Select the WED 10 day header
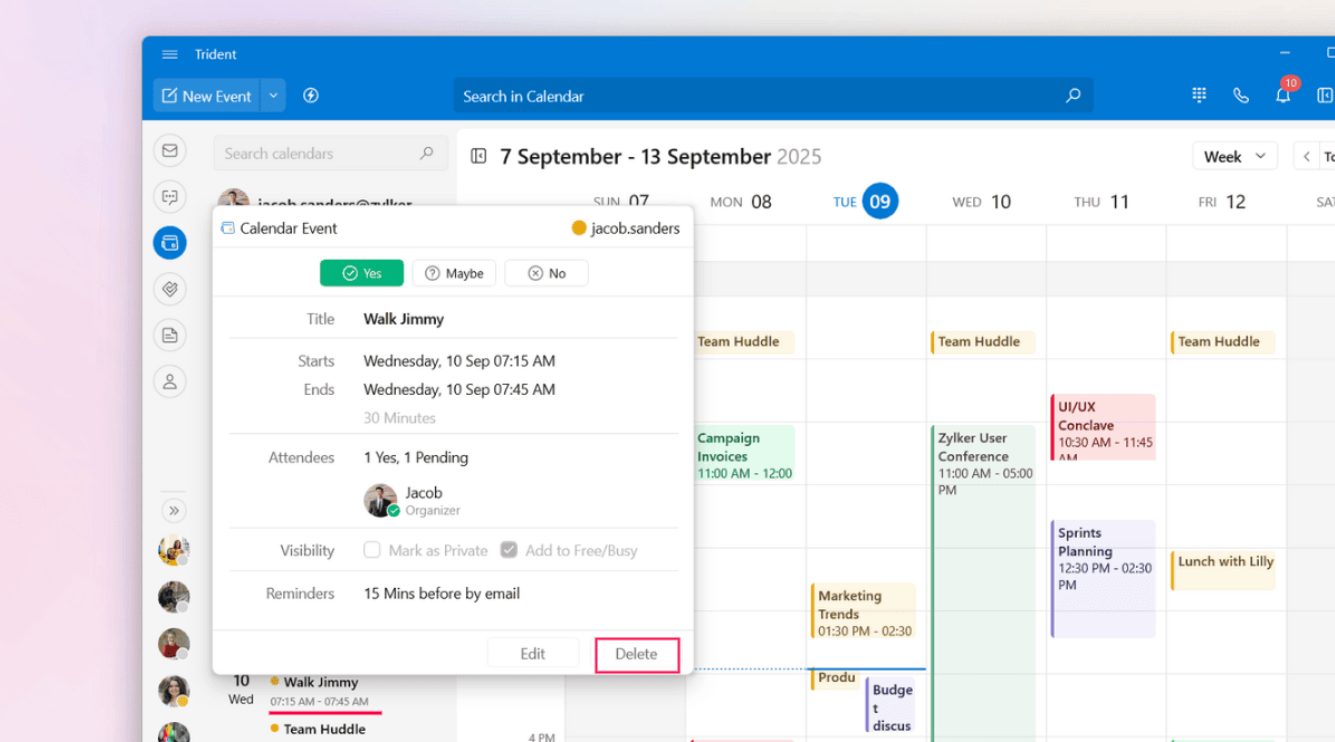 pos(981,202)
